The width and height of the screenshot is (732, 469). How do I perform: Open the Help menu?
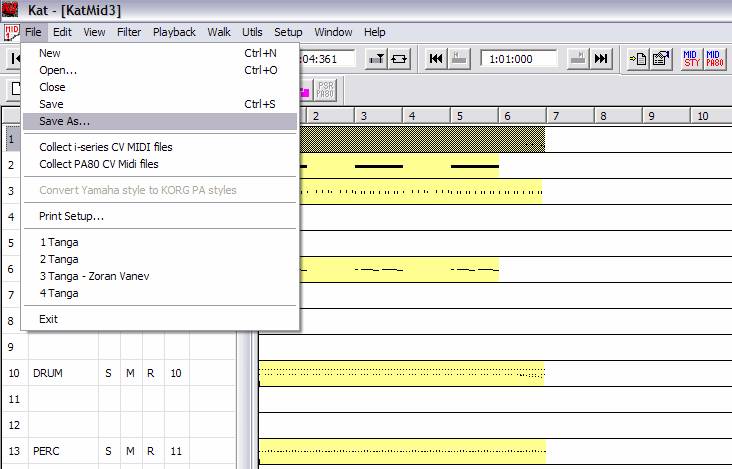tap(374, 32)
